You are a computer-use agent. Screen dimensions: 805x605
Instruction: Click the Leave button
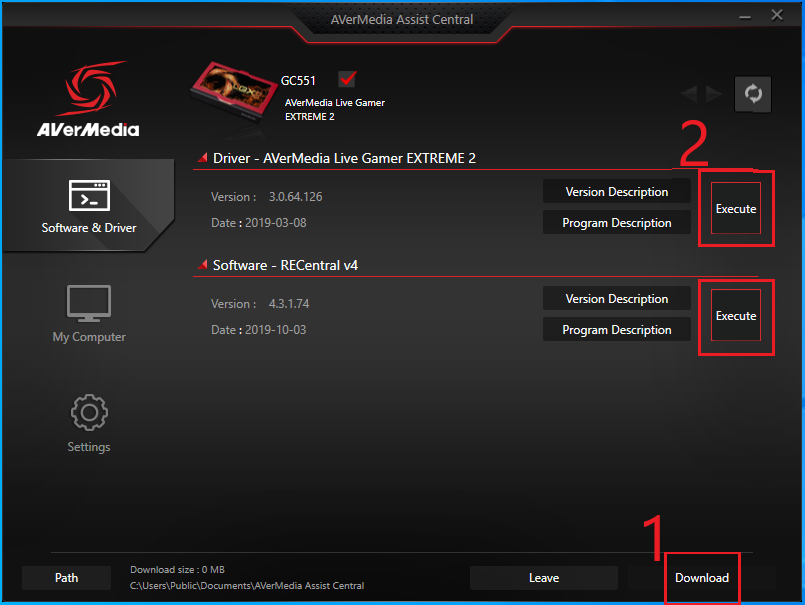[544, 578]
